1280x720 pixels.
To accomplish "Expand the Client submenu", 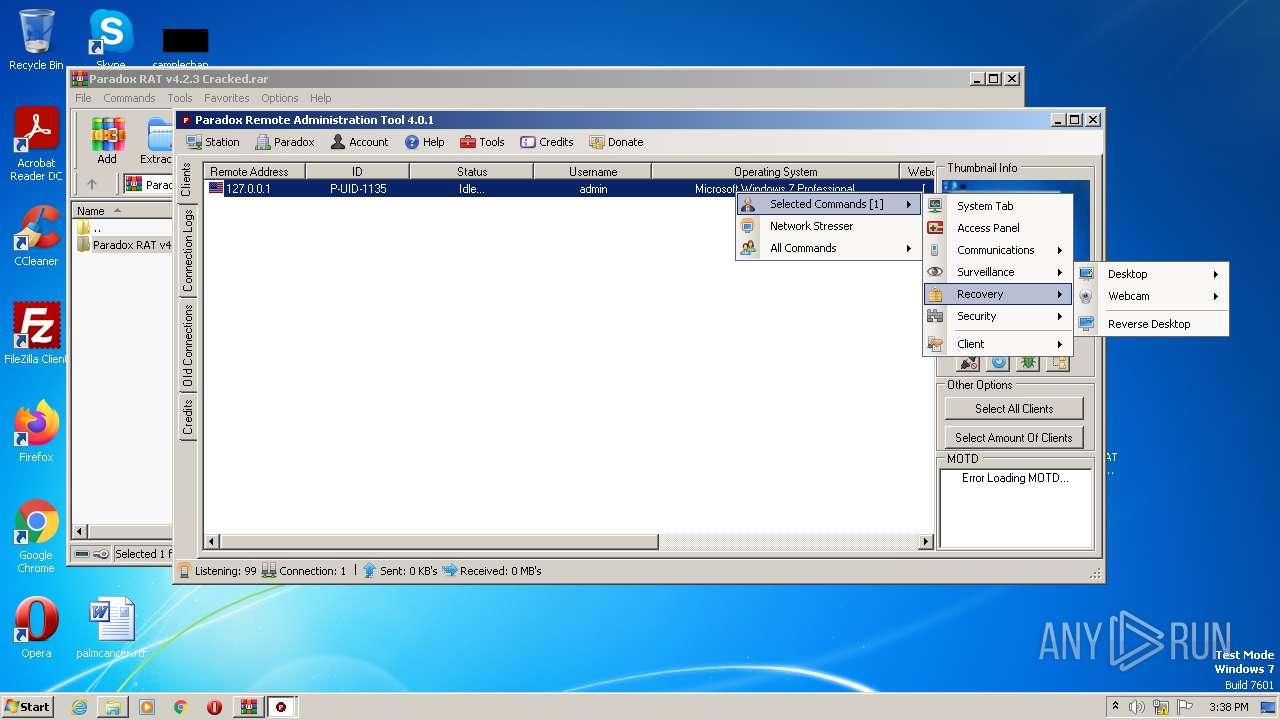I will pyautogui.click(x=997, y=344).
